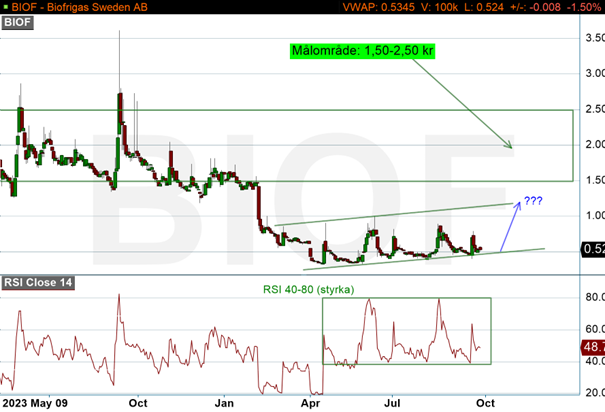Click the green arrowhead pointing to target zone
The image size is (605, 412).
point(510,146)
